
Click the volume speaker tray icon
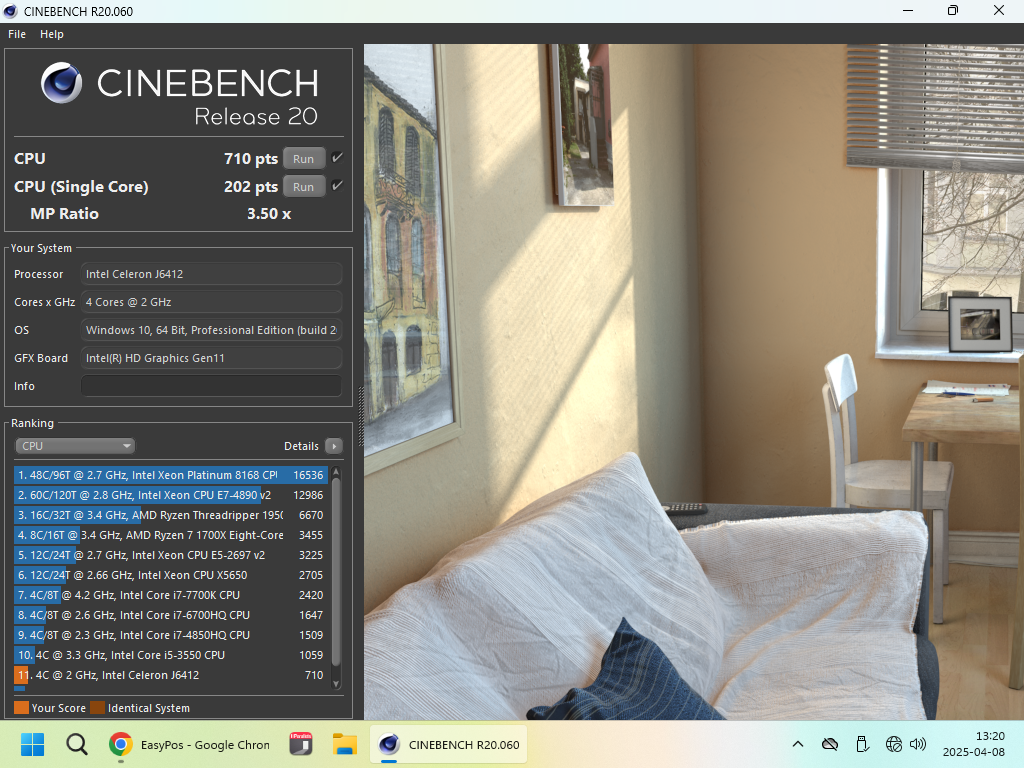click(x=918, y=744)
